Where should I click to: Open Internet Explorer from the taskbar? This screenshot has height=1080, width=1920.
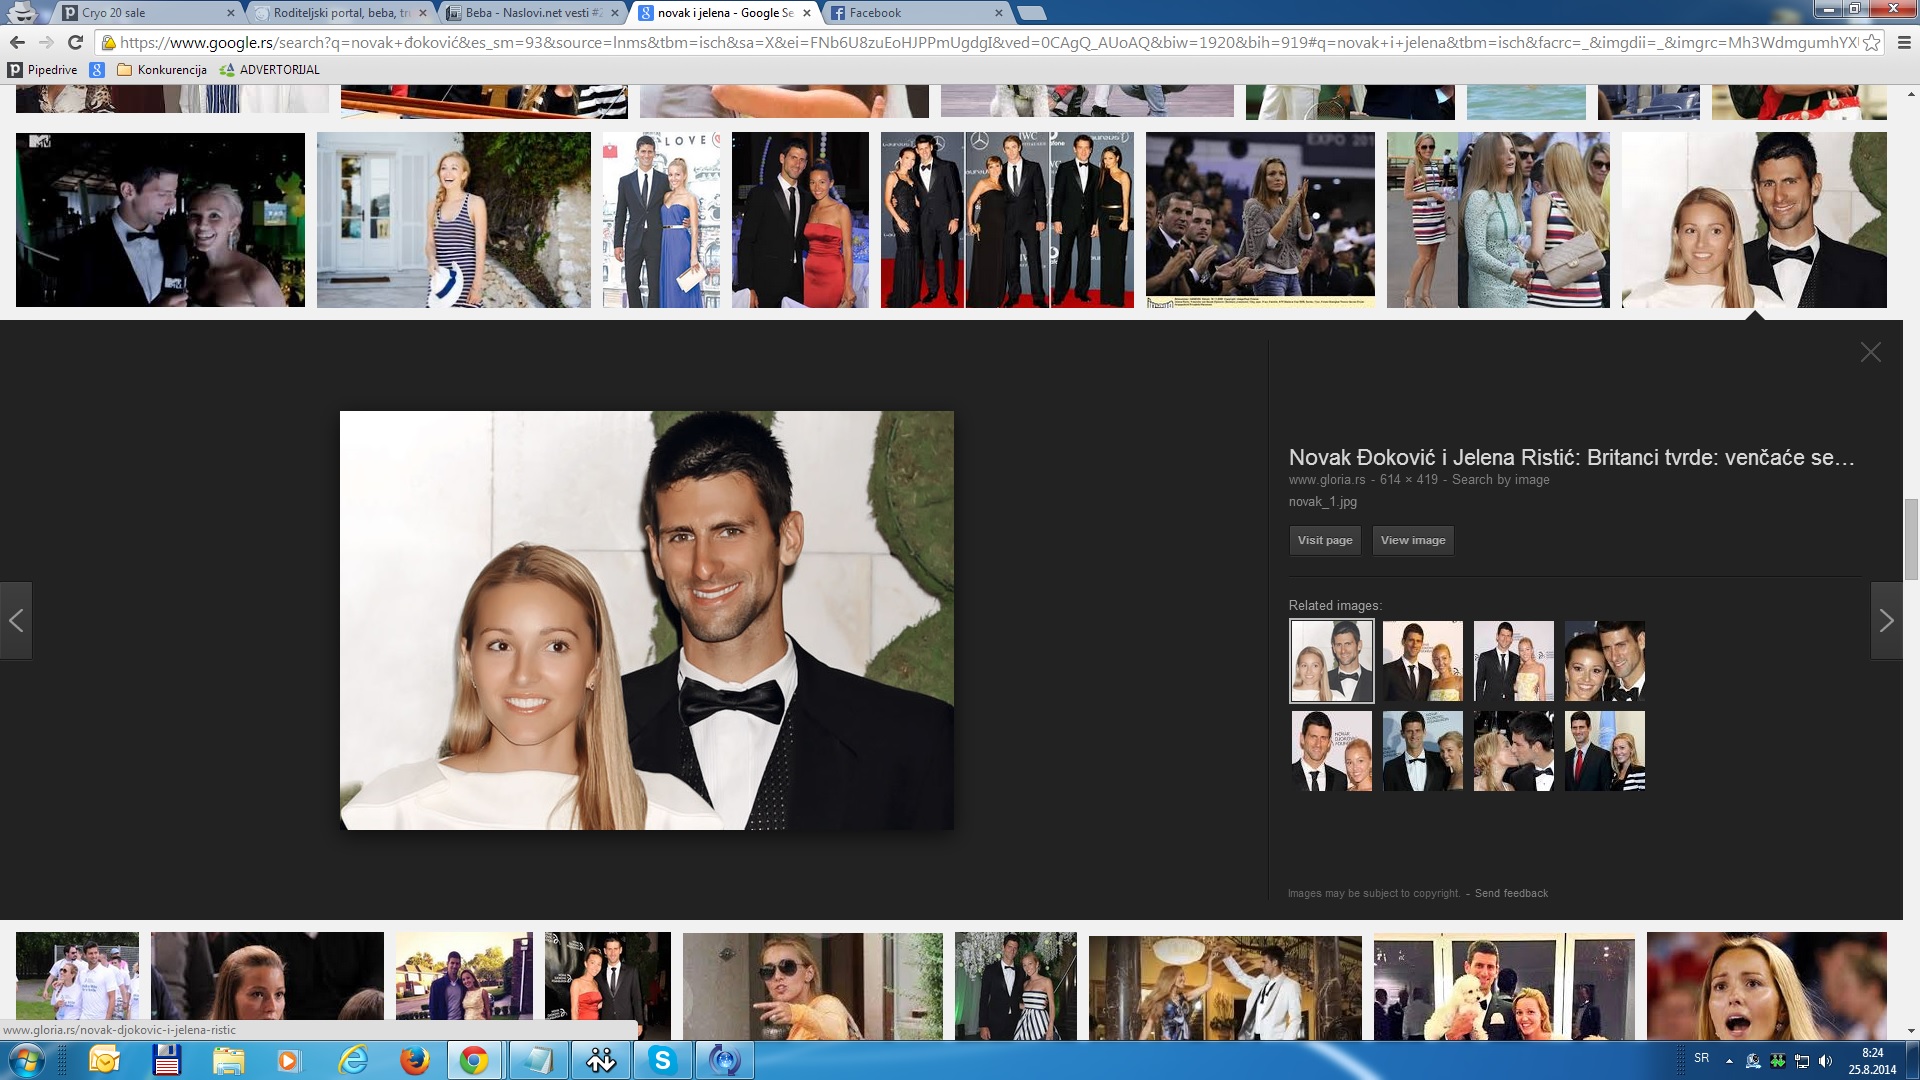(x=352, y=1060)
